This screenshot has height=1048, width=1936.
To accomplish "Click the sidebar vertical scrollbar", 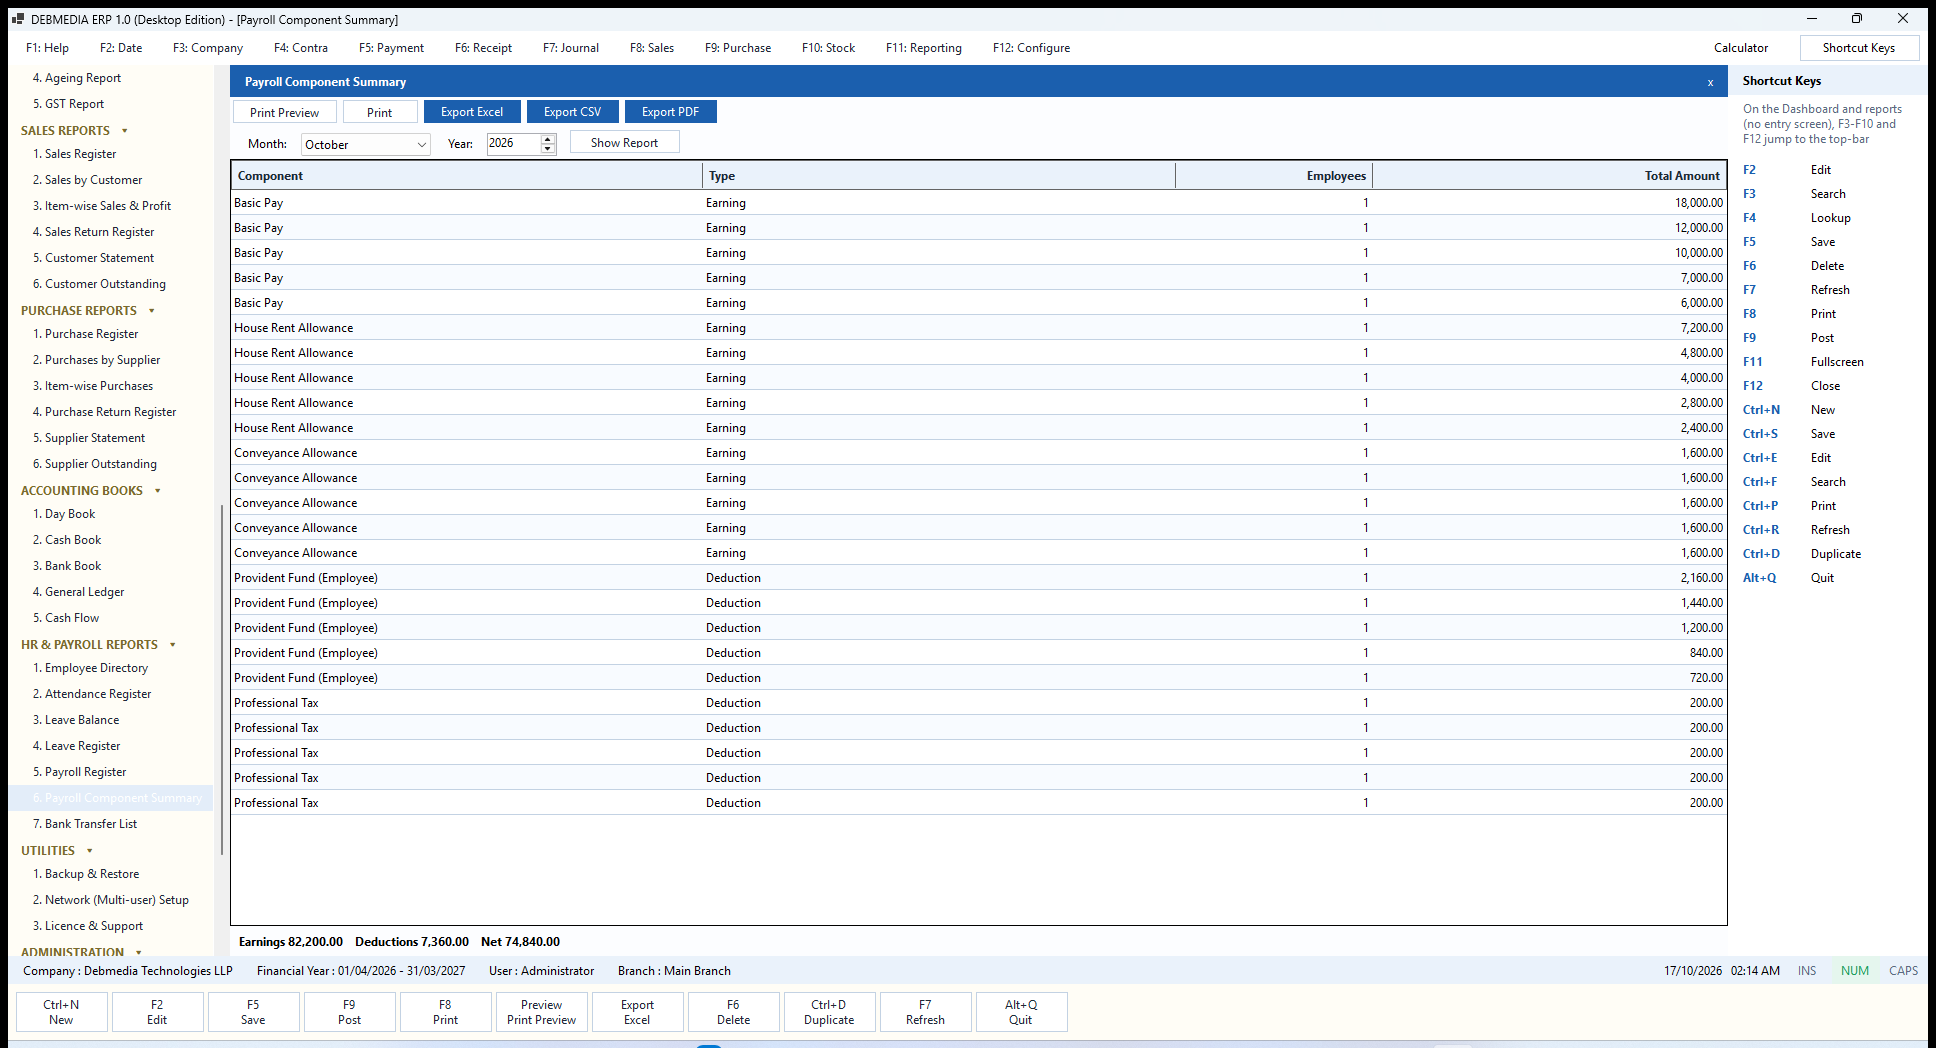I will [221, 680].
